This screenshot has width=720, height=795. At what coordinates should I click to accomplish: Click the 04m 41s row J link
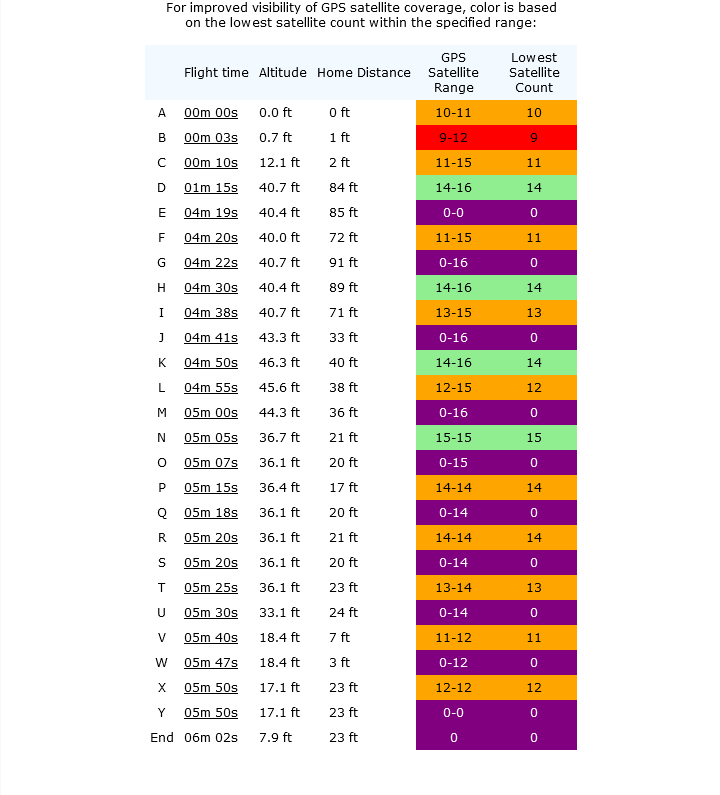coord(210,338)
